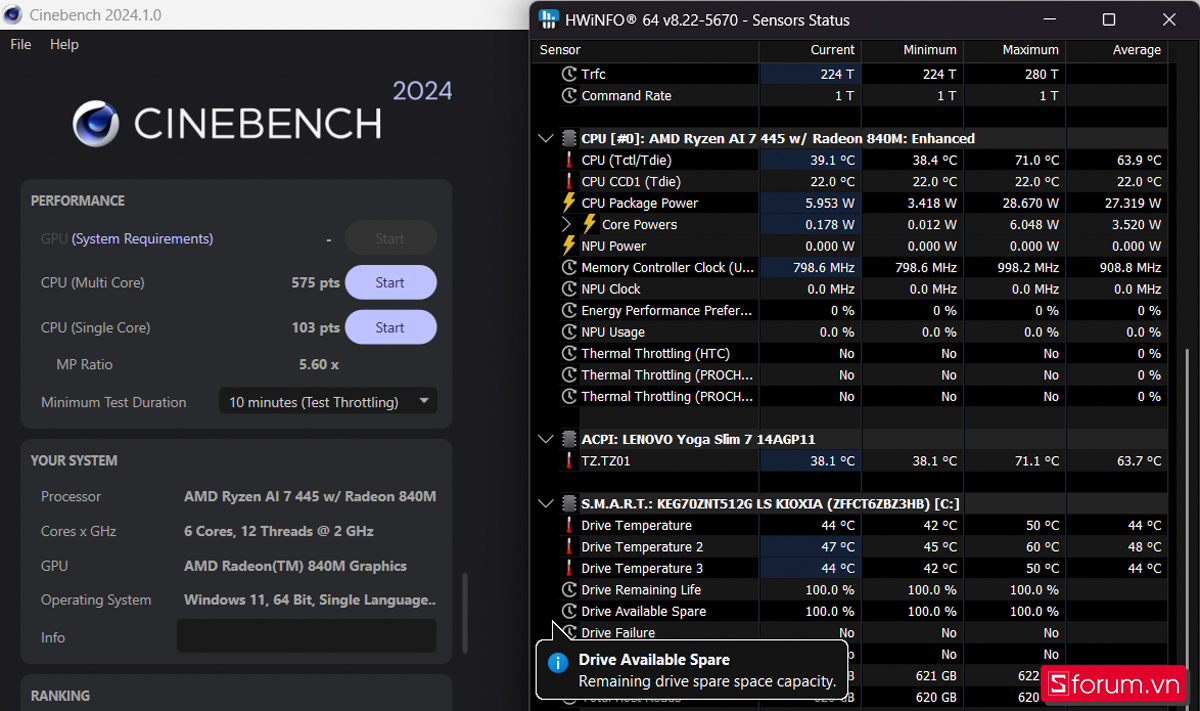The width and height of the screenshot is (1200, 711).
Task: Click drive icon of S.M.A.R.T. group header
Action: (569, 504)
